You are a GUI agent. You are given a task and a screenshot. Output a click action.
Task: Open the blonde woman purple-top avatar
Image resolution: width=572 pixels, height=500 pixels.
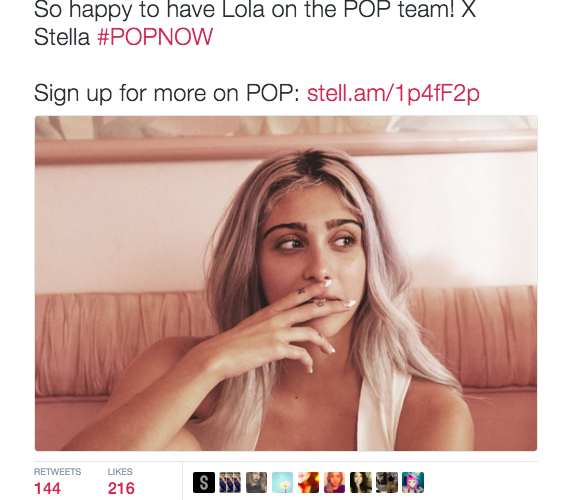[x=335, y=482]
